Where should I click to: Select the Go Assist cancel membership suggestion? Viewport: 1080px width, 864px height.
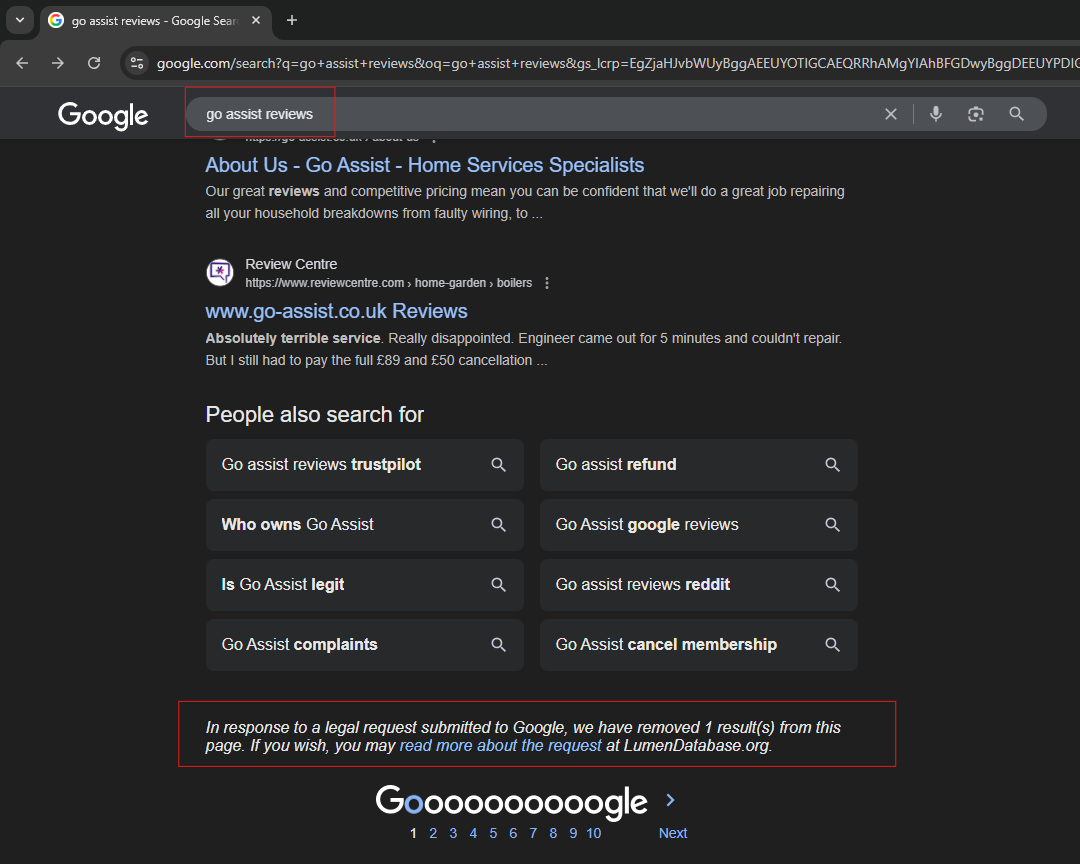coord(698,645)
